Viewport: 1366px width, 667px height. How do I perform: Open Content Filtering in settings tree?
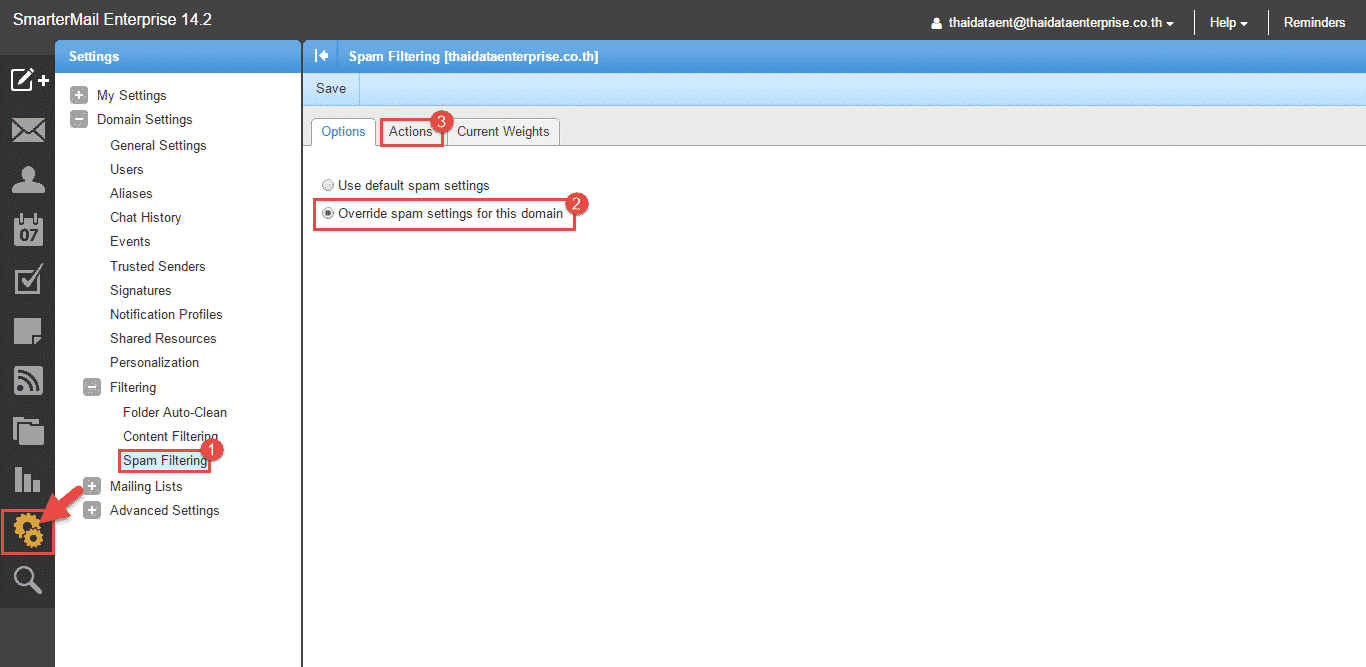click(170, 437)
